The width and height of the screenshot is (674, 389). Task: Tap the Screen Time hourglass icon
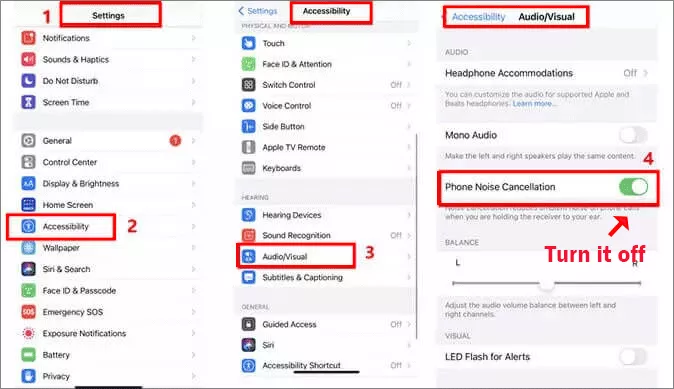point(28,102)
